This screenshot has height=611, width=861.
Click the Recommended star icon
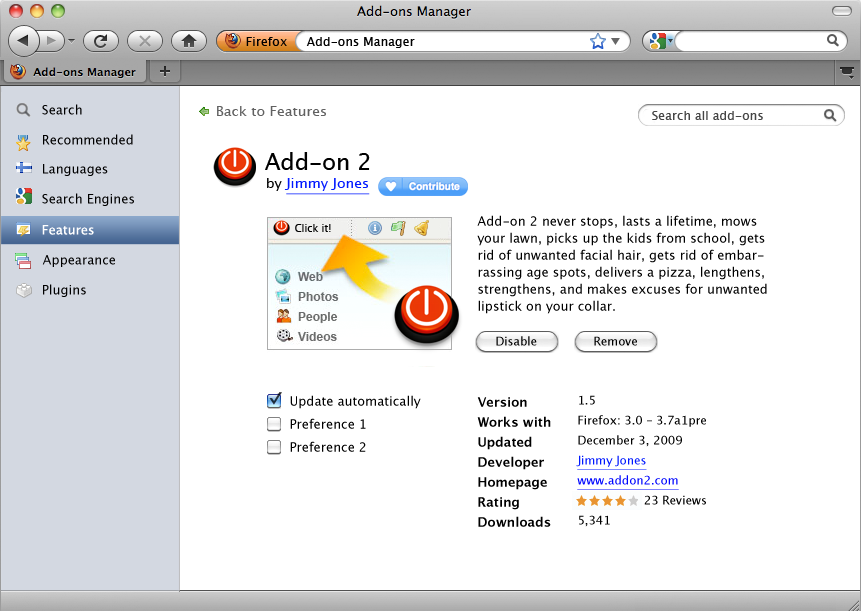click(x=23, y=142)
